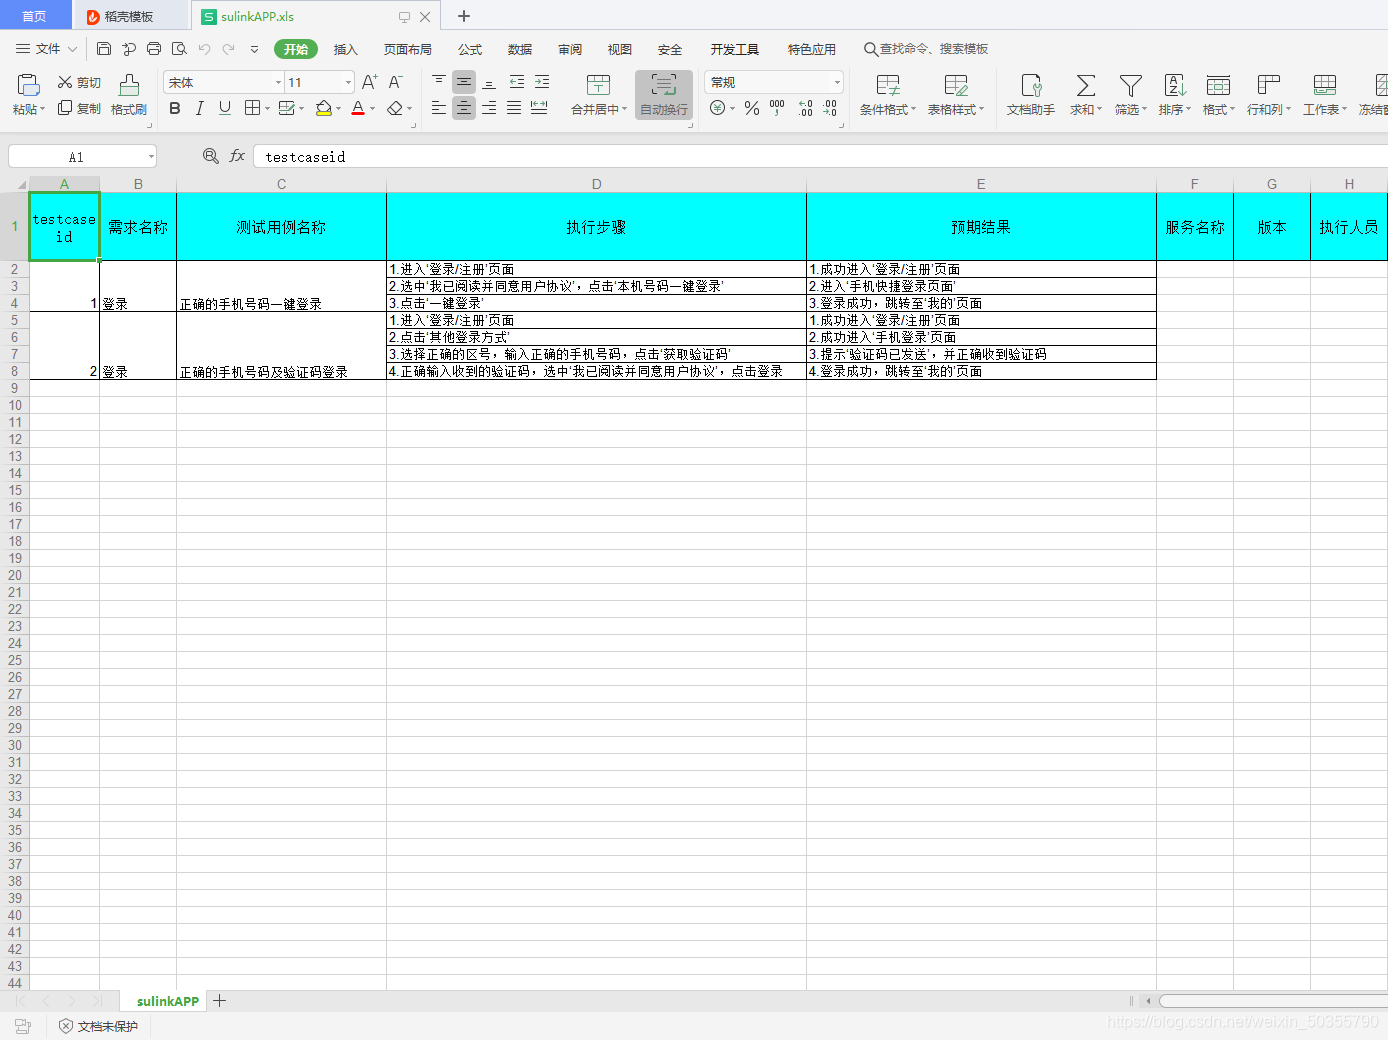Image resolution: width=1388 pixels, height=1040 pixels.
Task: Toggle bold formatting
Action: point(175,108)
